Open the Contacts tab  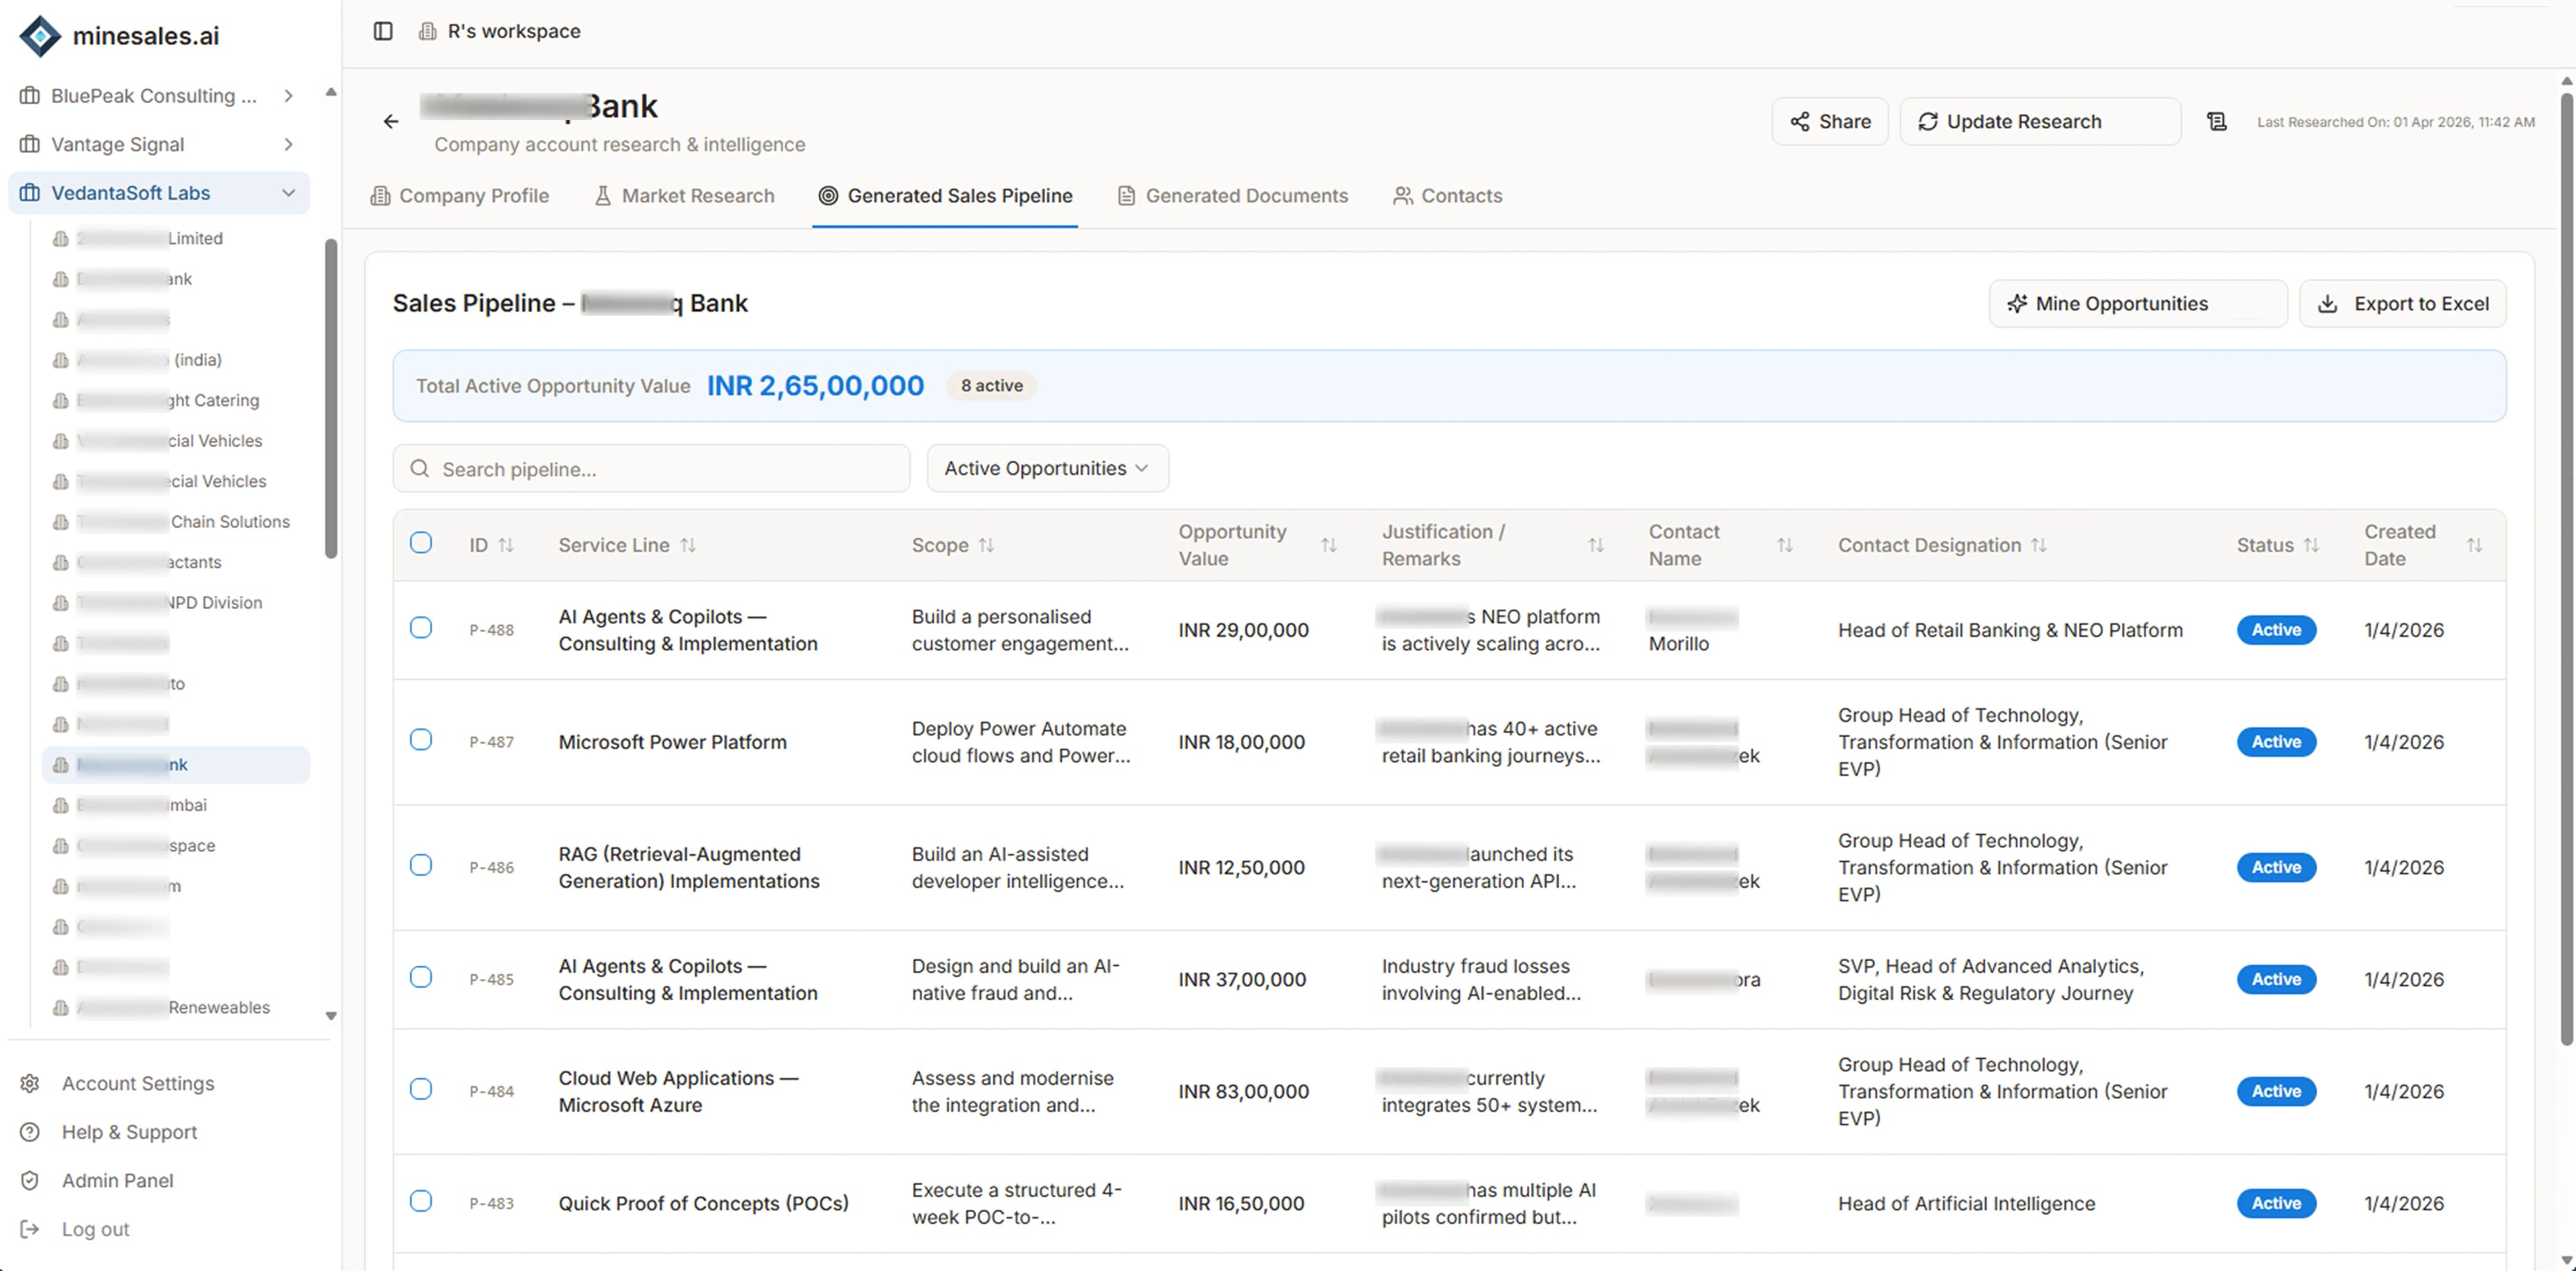tap(1447, 196)
